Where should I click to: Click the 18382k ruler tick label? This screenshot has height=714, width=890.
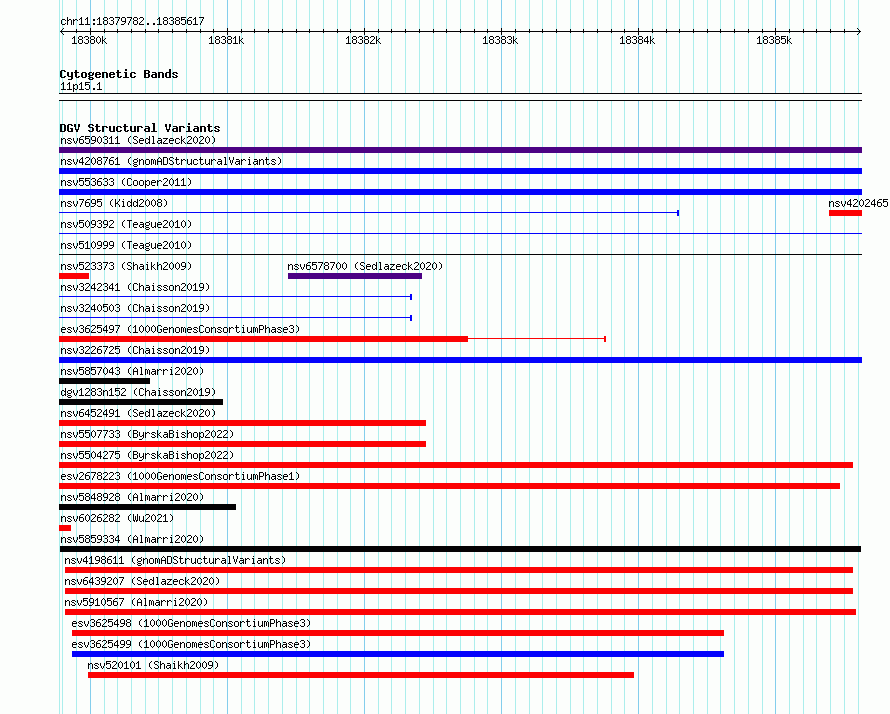pos(363,40)
